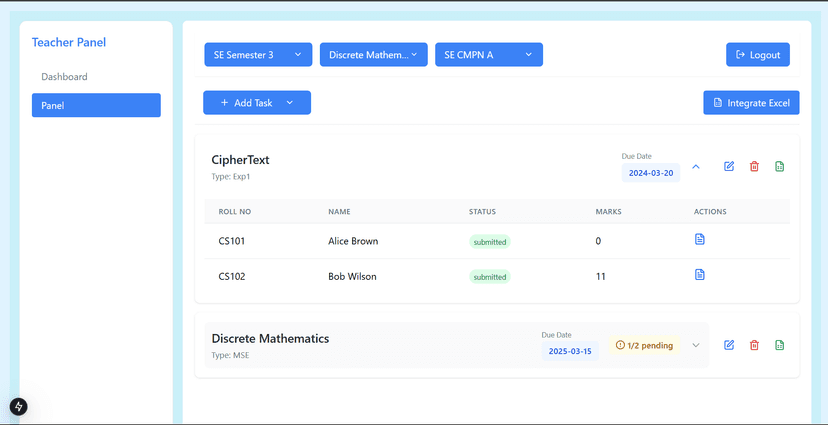Screen dimensions: 828x425
Task: Delete the Discrete Mathematics task
Action: 754,345
